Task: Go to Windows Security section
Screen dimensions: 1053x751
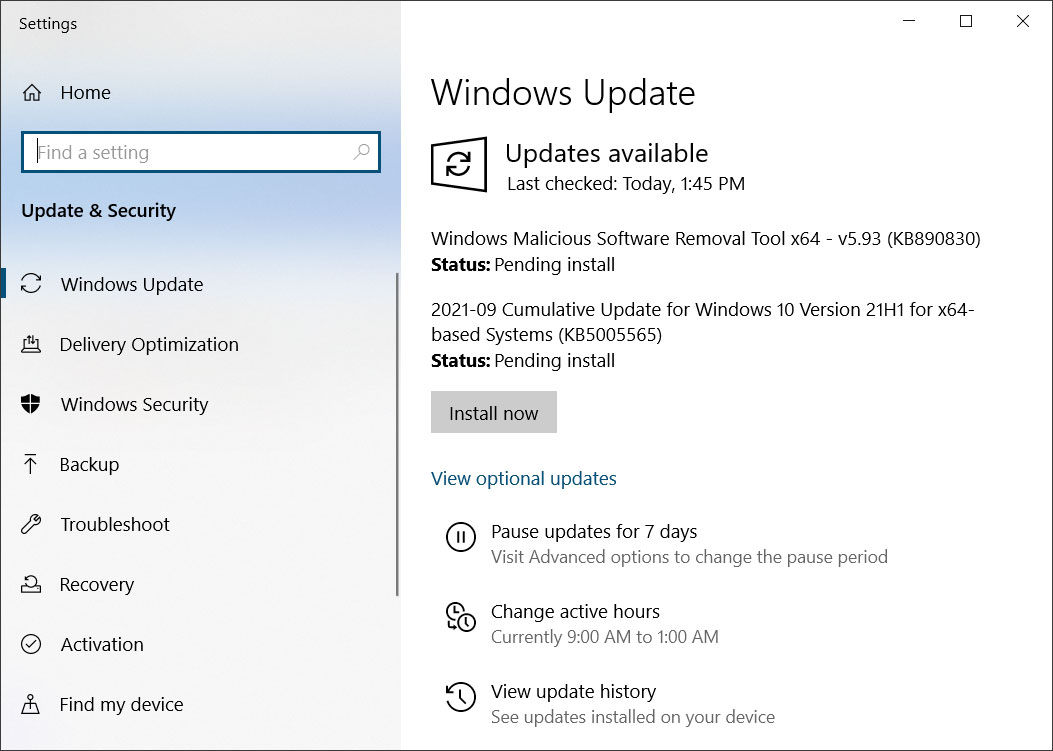Action: pyautogui.click(x=134, y=404)
